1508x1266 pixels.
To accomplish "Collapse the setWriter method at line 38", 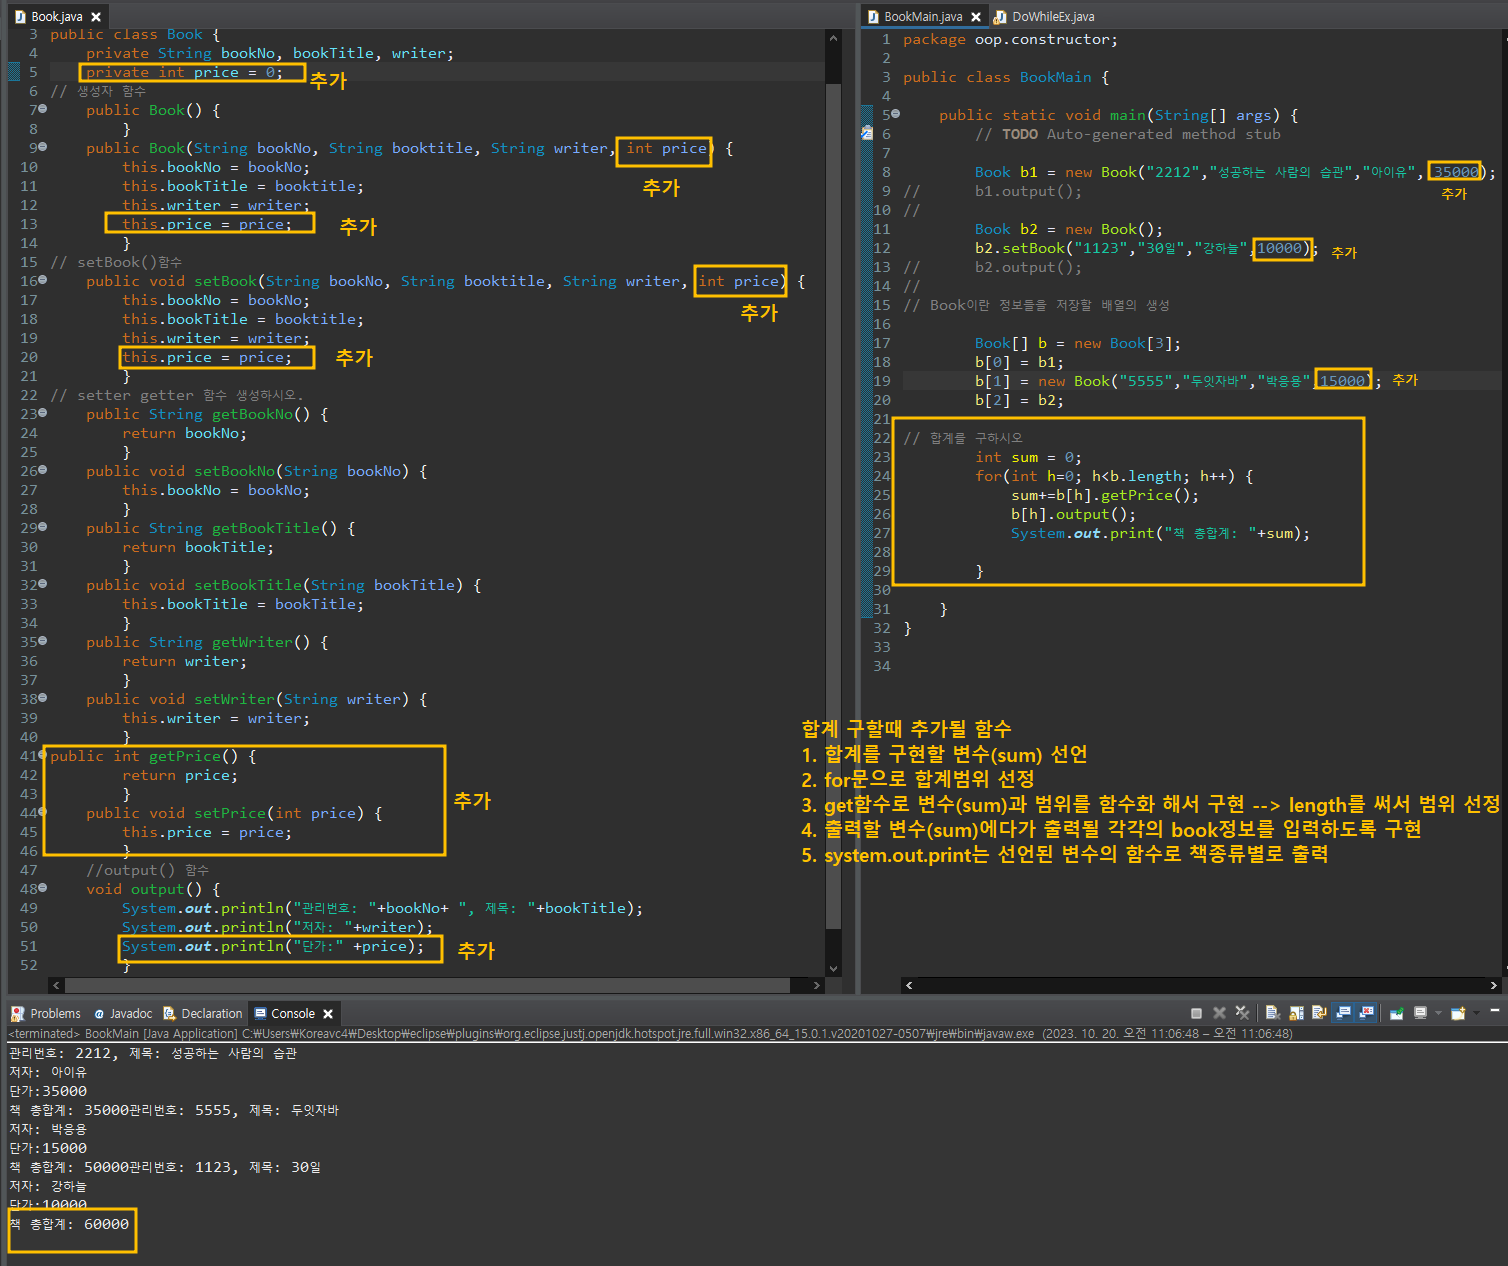I will pyautogui.click(x=42, y=698).
